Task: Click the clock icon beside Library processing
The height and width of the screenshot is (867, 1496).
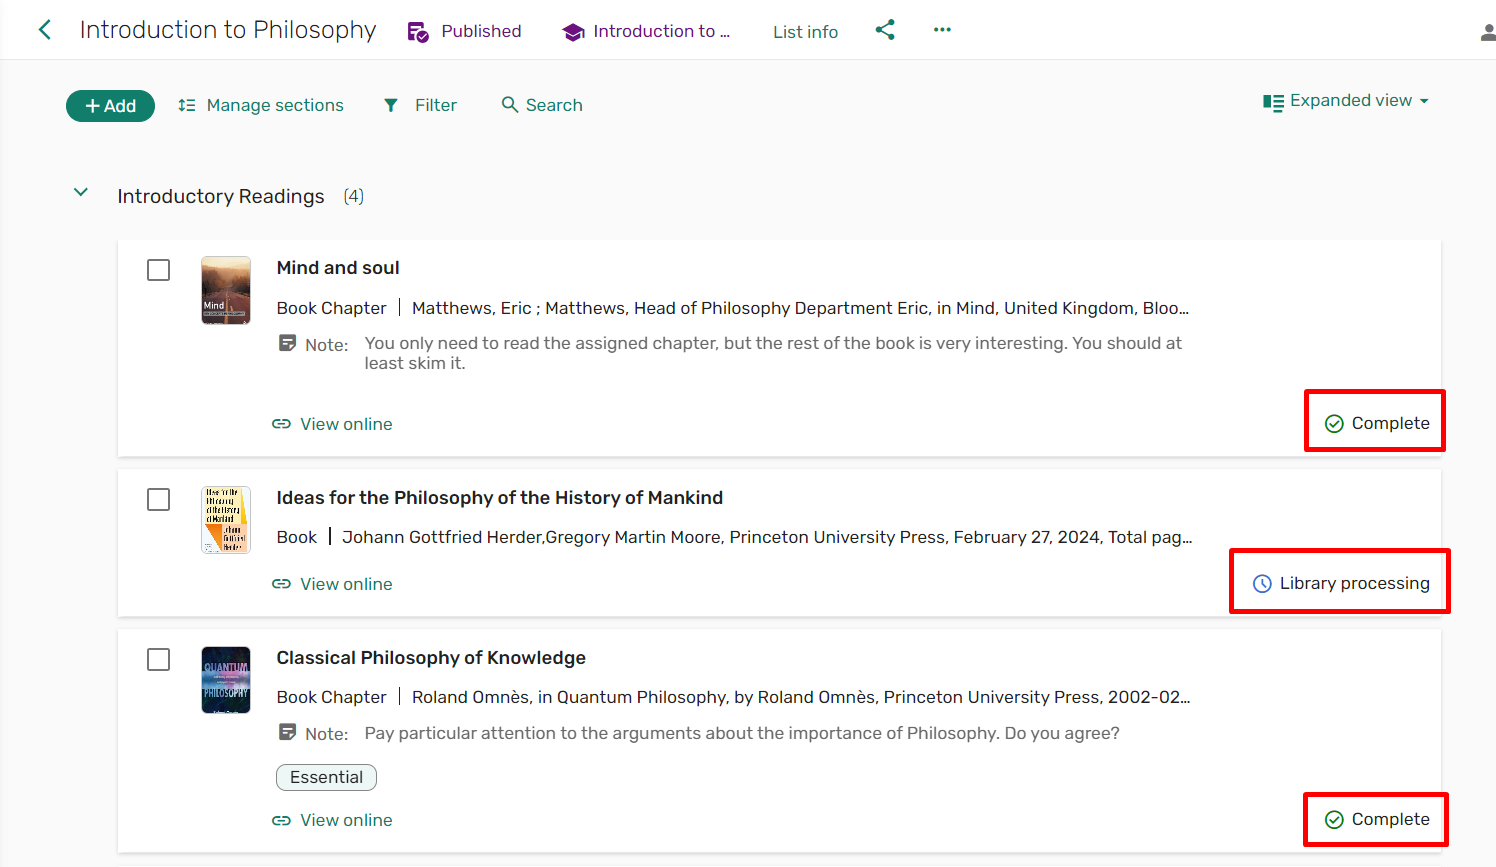Action: (1262, 584)
